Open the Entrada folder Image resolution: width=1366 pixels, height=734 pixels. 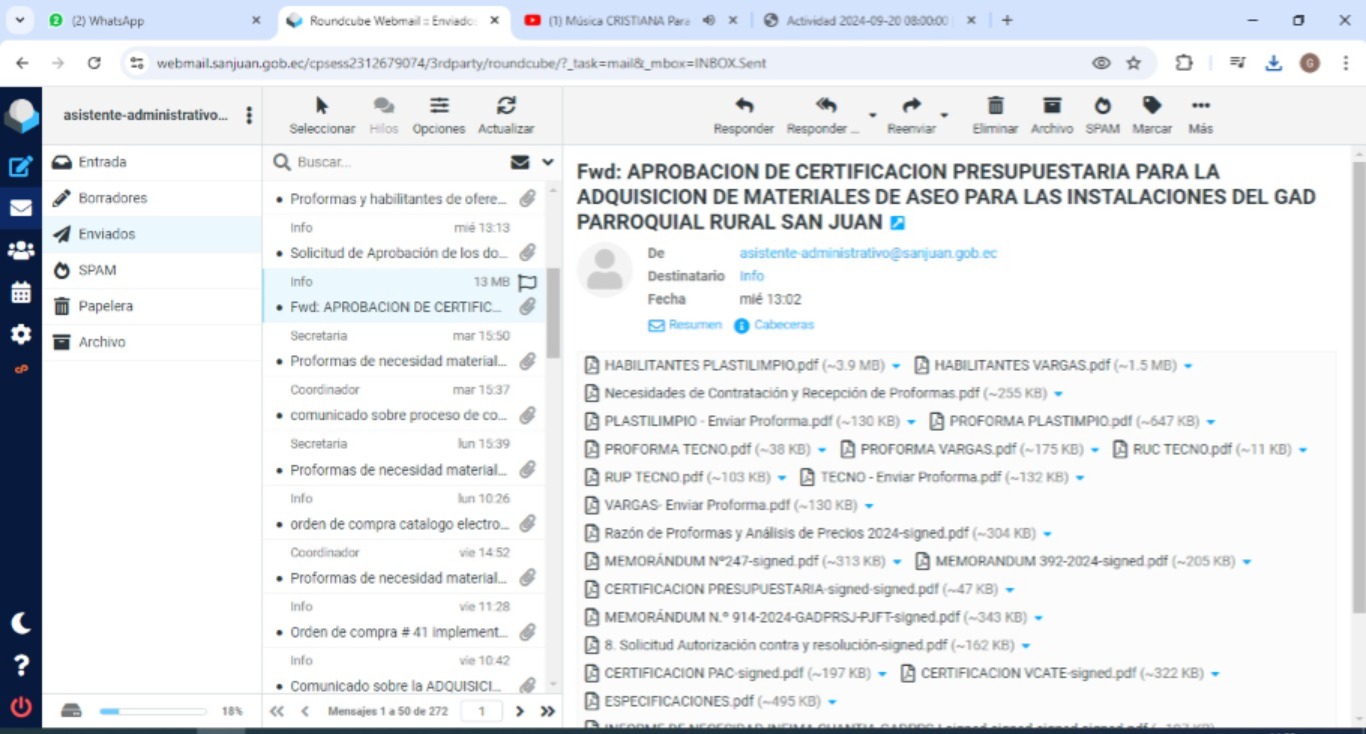coord(102,162)
